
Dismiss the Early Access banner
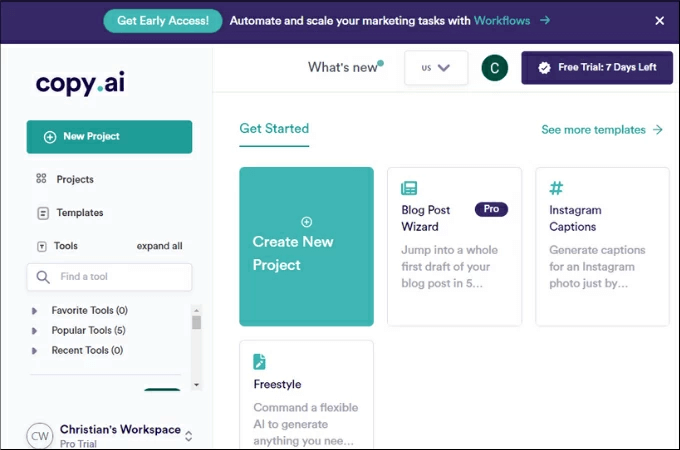[x=659, y=20]
